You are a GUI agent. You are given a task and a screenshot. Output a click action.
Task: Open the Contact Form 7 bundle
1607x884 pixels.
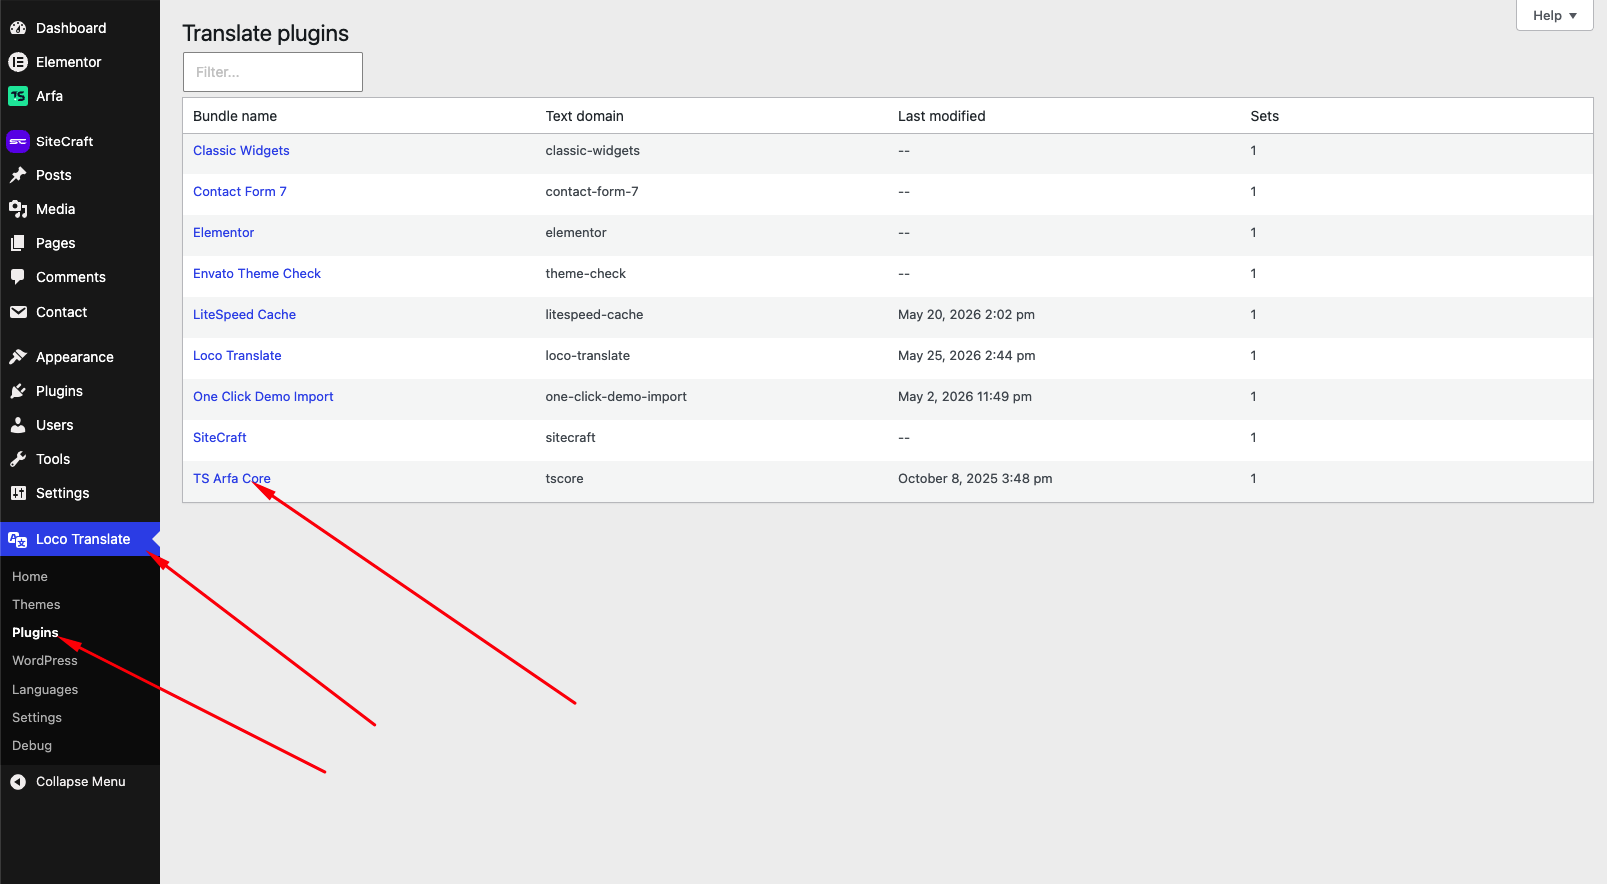point(240,192)
